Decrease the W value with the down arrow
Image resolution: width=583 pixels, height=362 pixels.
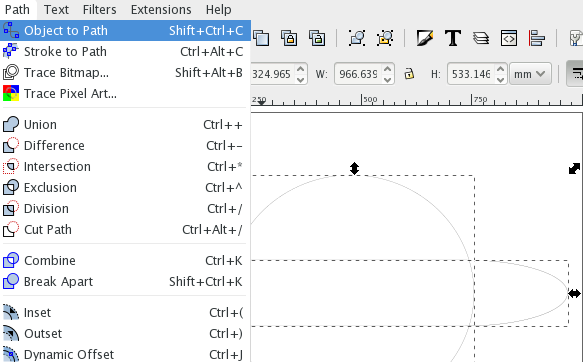coord(387,79)
